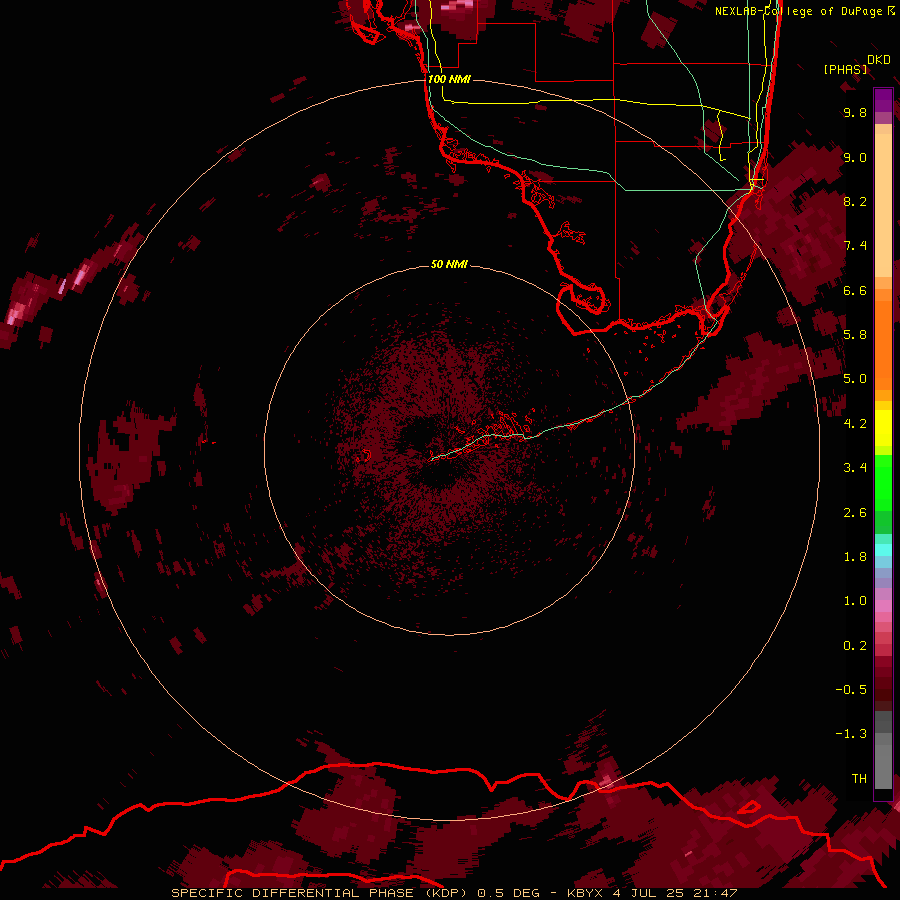Select the 4.2 scale value

click(855, 424)
